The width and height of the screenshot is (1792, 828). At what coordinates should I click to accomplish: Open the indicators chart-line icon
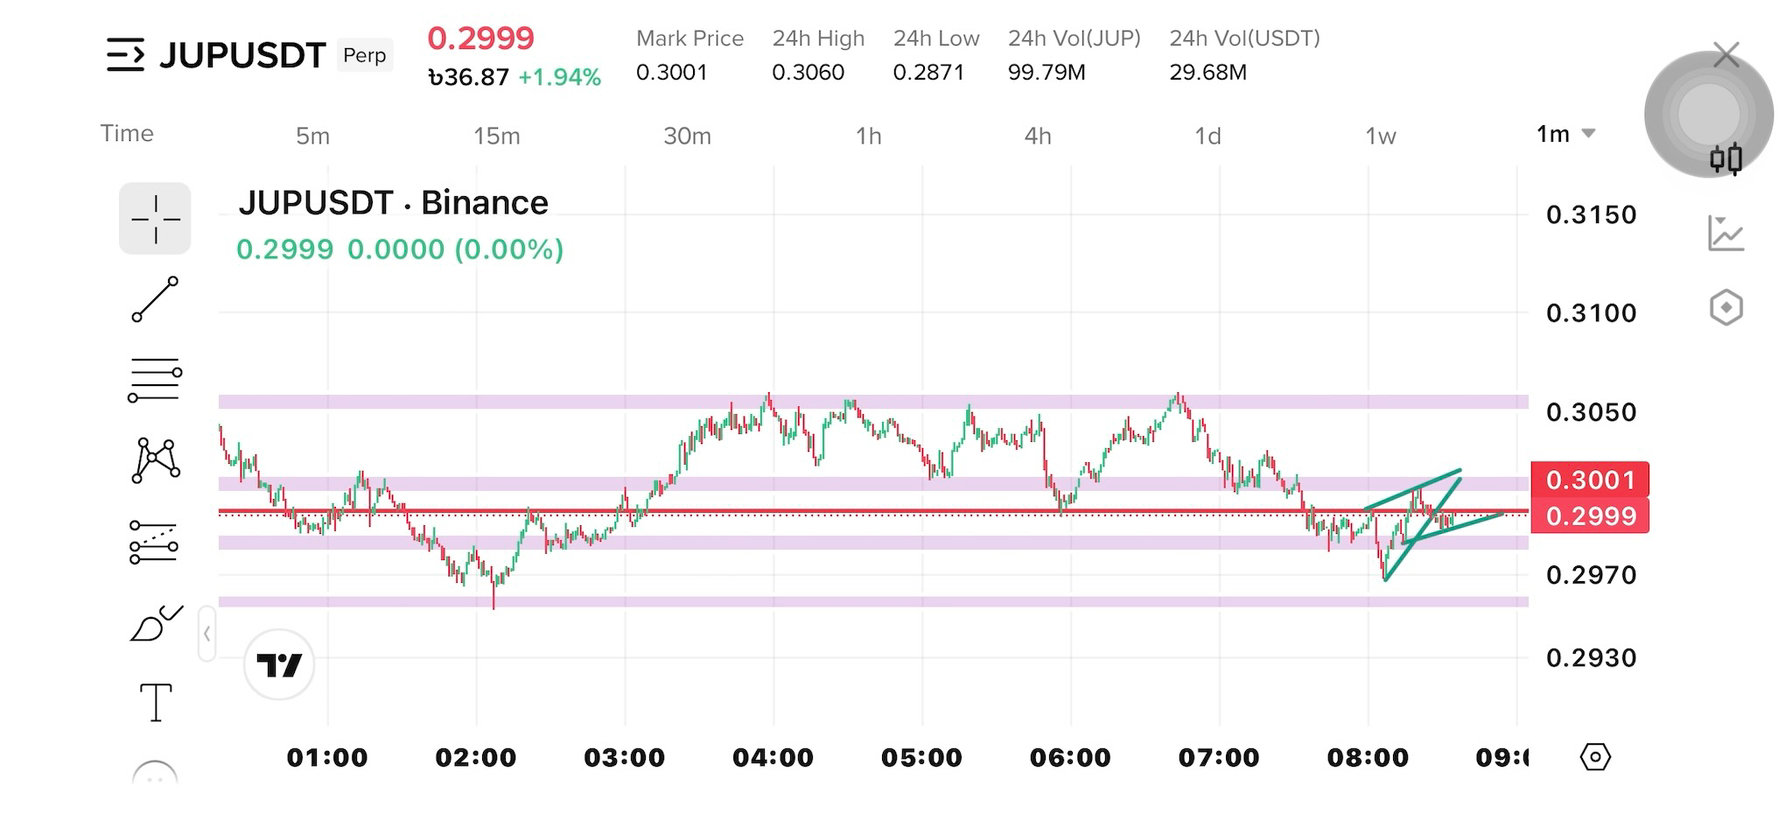1726,233
